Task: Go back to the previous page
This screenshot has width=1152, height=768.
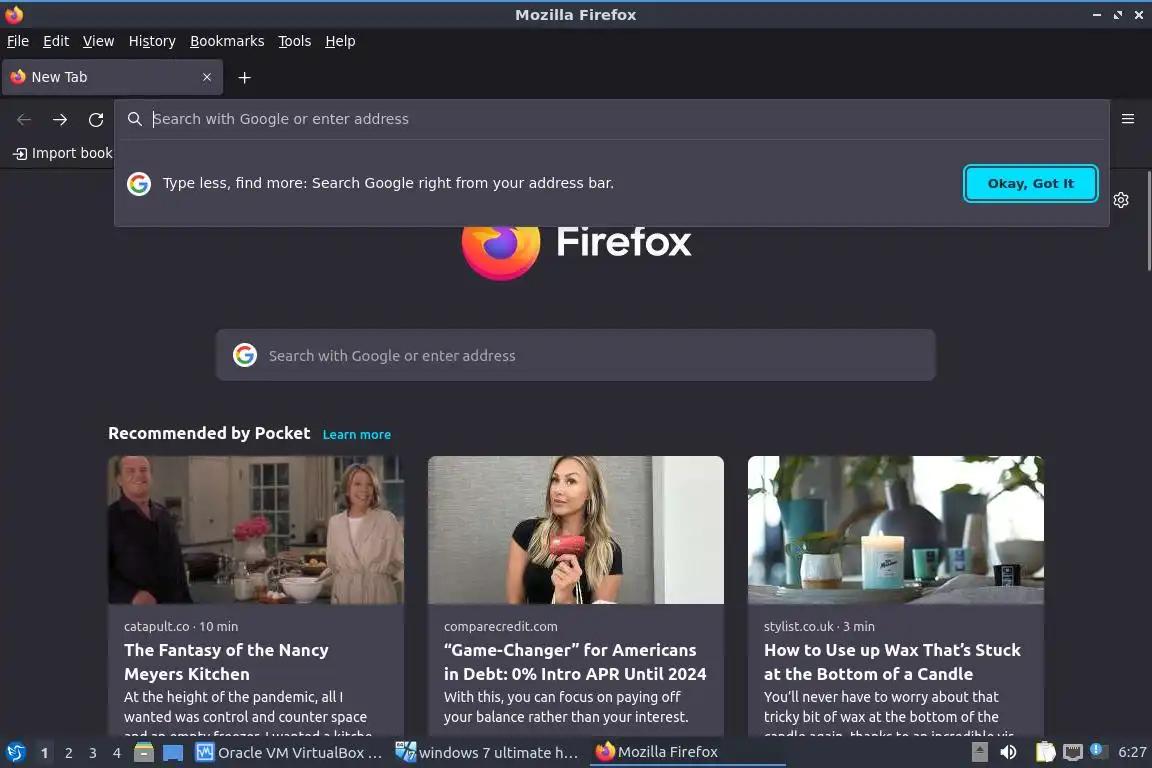Action: (24, 119)
